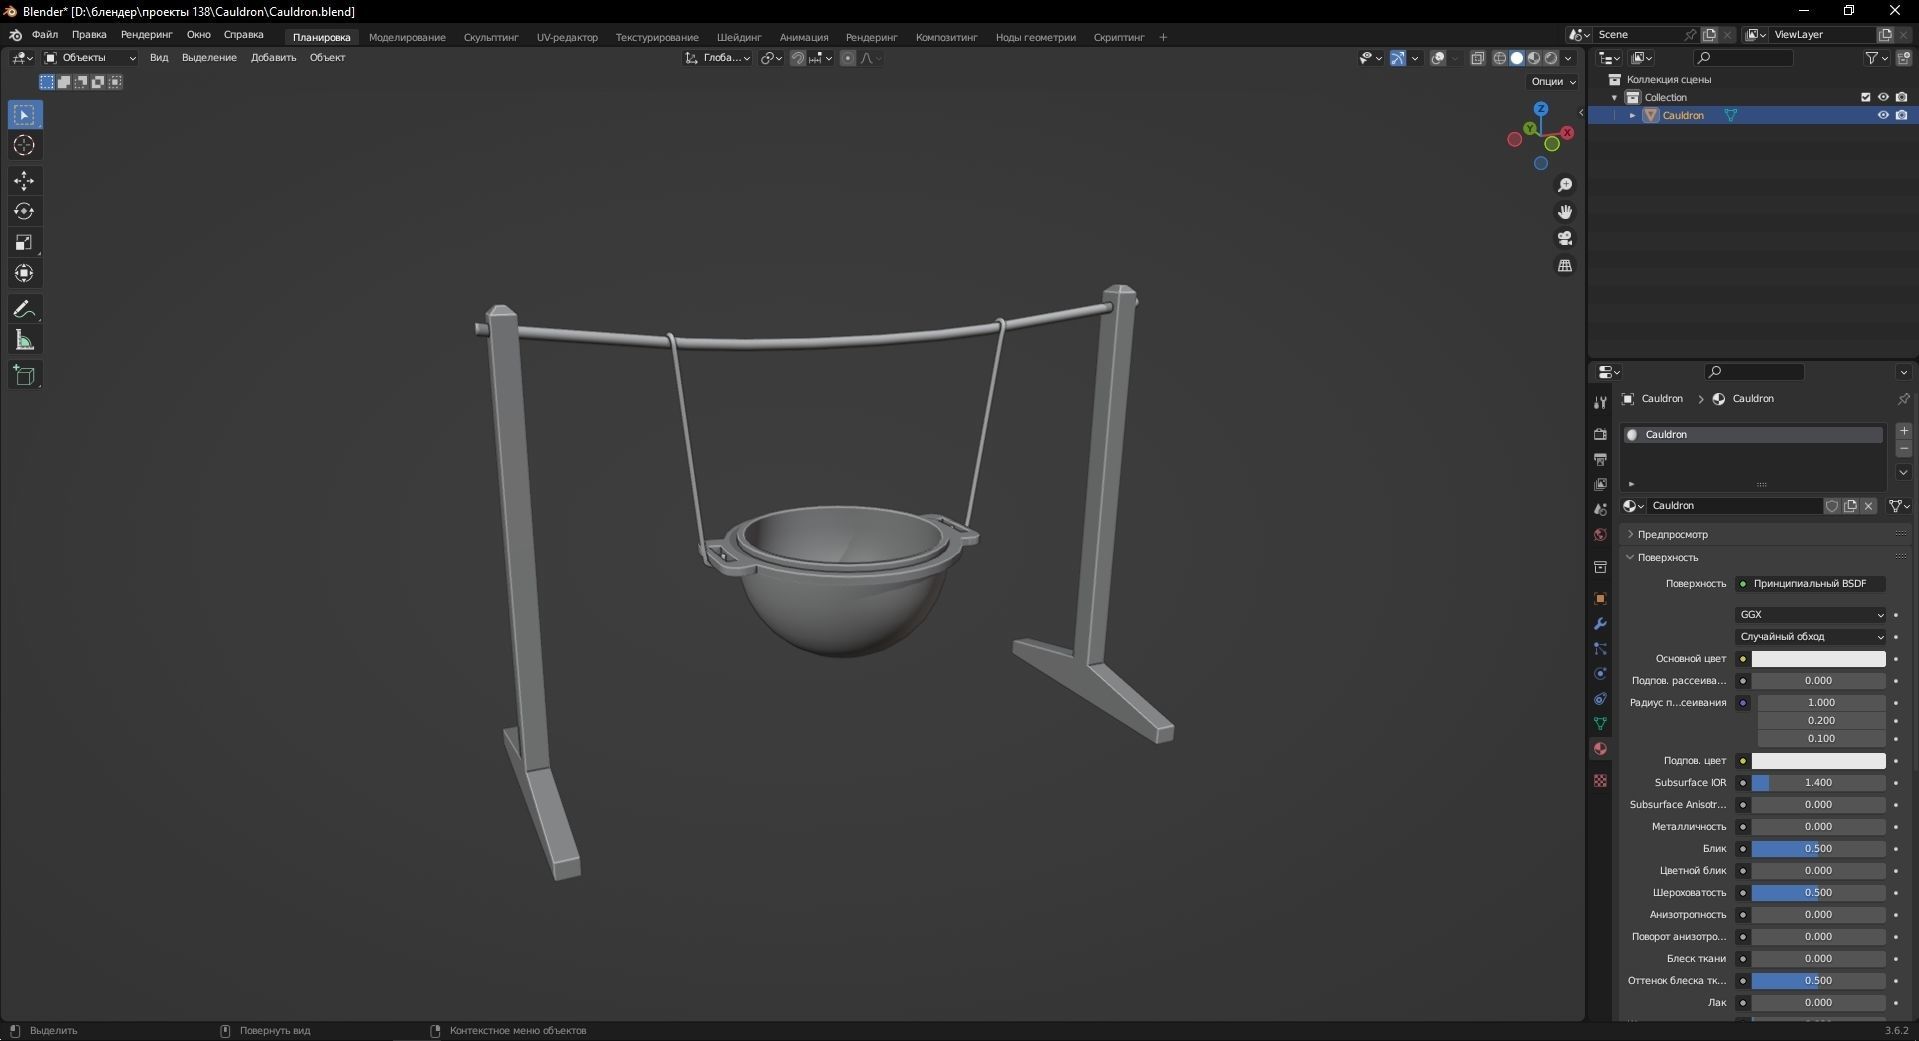Click Принципиальный BSDF surface shader button

1811,584
